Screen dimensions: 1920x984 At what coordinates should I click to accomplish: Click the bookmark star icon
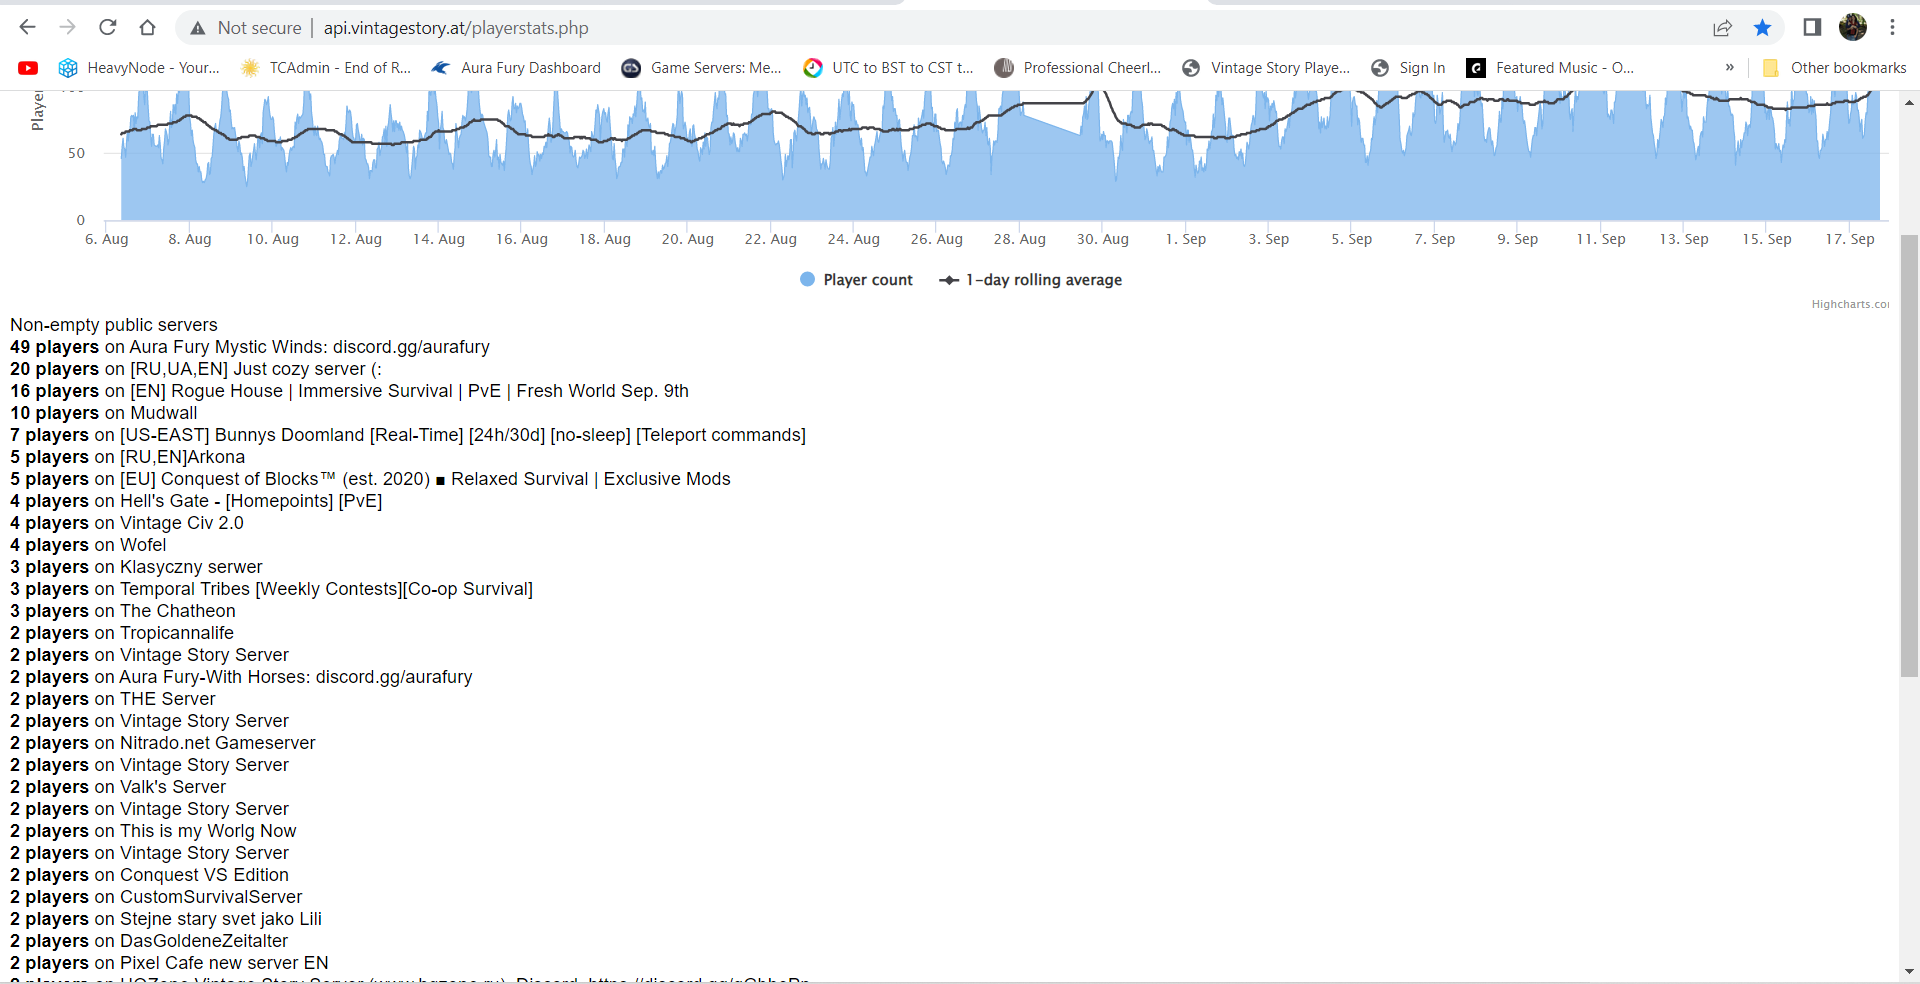point(1762,28)
